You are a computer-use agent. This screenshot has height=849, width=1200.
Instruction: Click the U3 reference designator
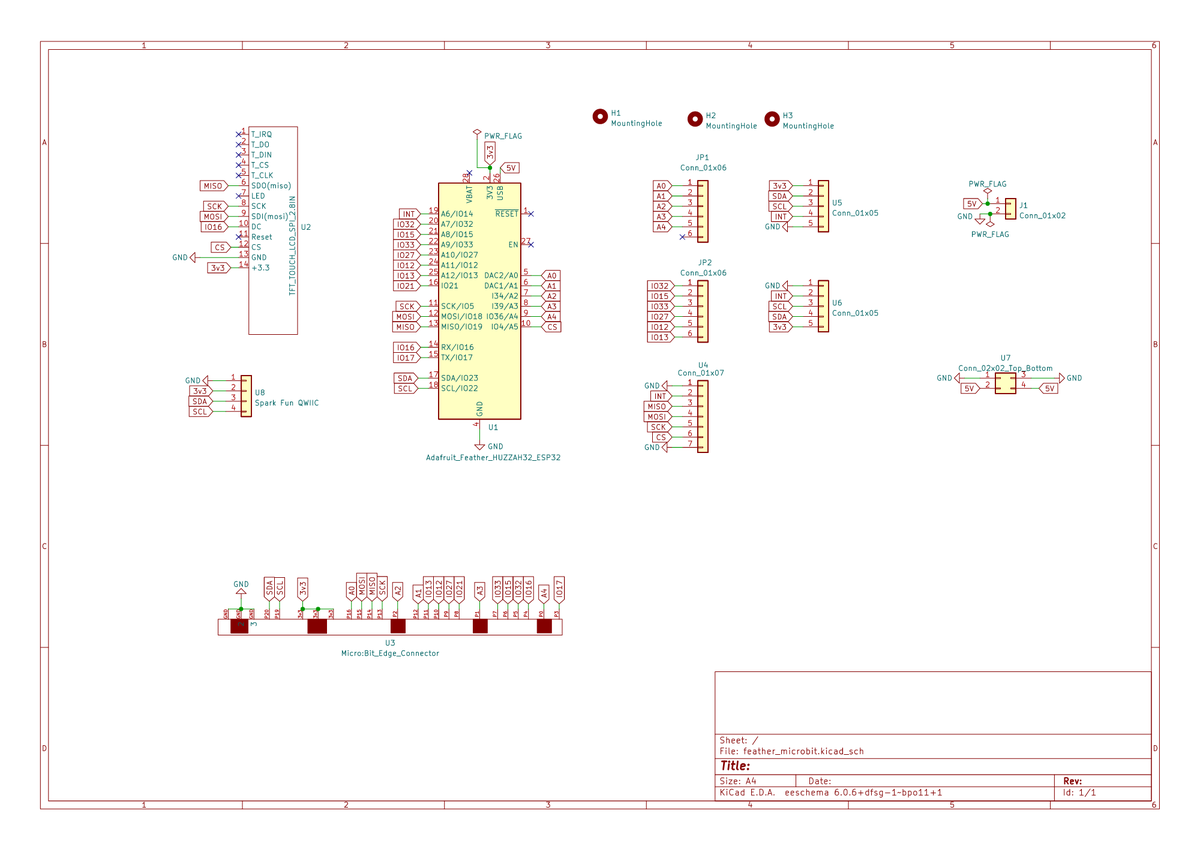click(390, 643)
